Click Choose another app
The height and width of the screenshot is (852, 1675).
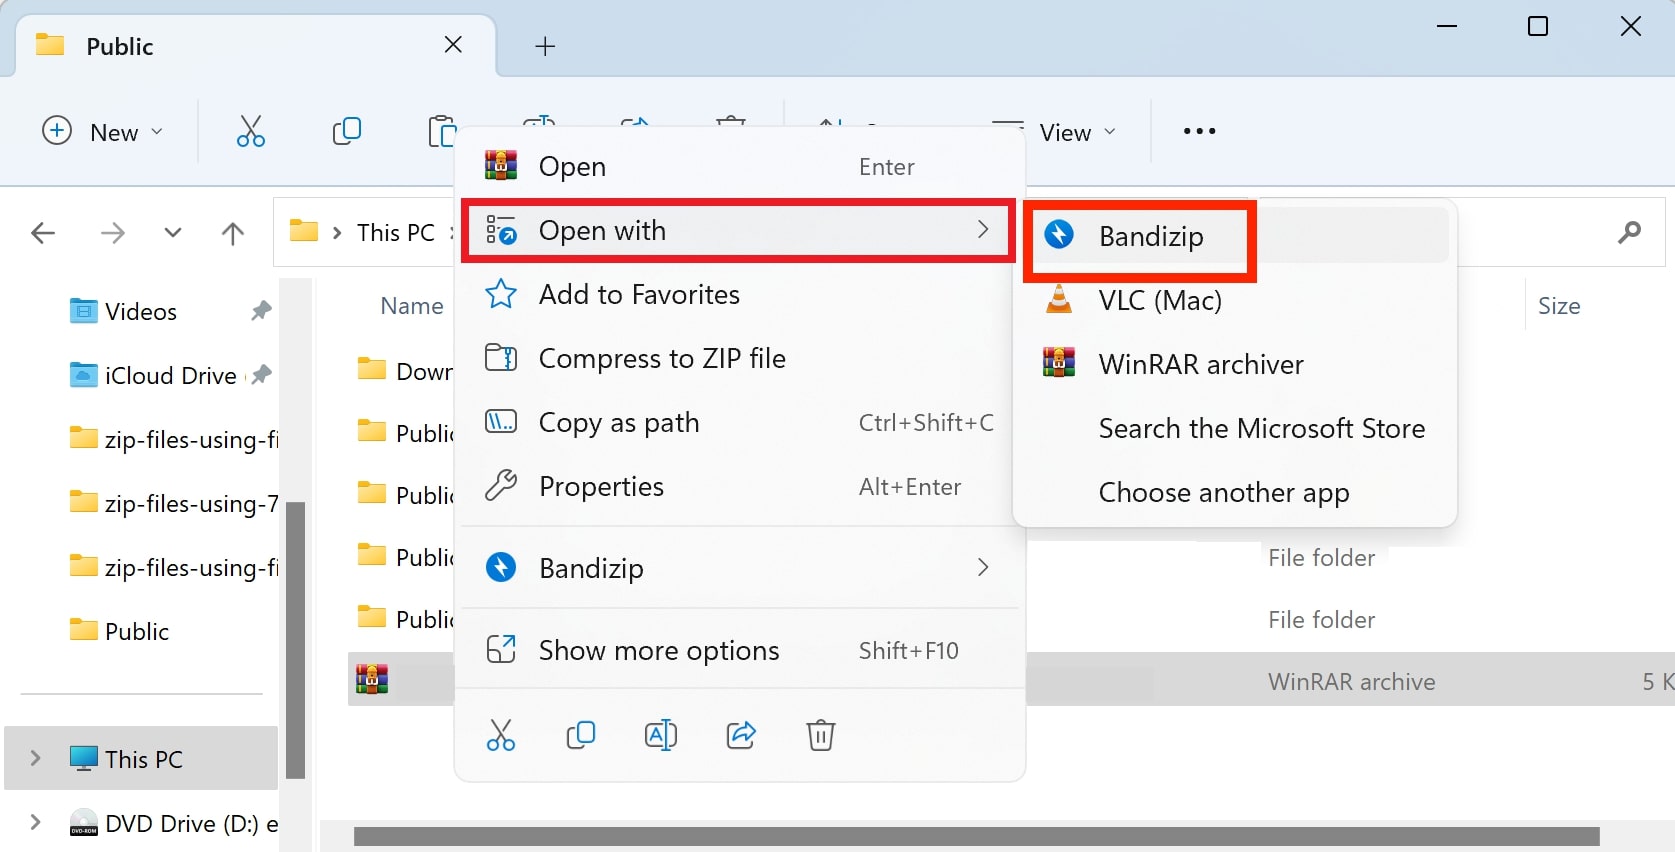pyautogui.click(x=1236, y=492)
